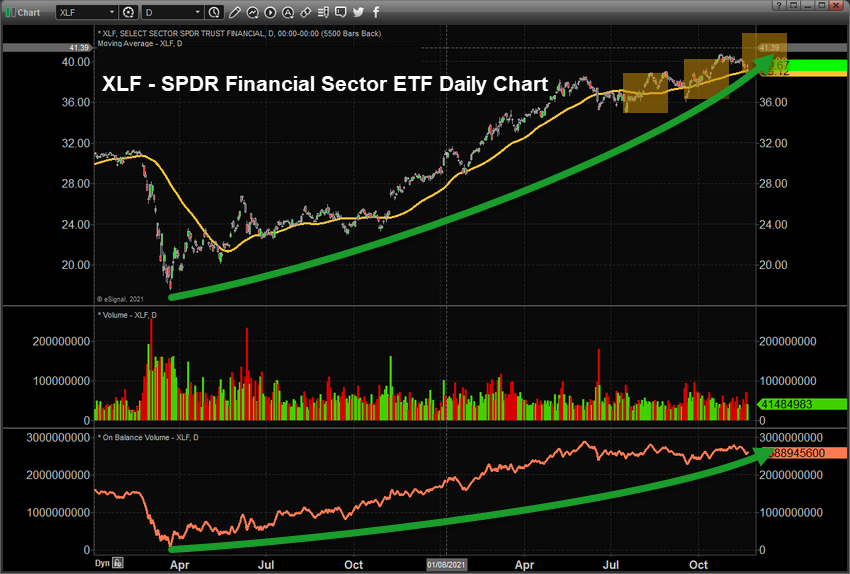Click the green chart window indicator icon
Image resolution: width=850 pixels, height=574 pixels.
coord(10,12)
